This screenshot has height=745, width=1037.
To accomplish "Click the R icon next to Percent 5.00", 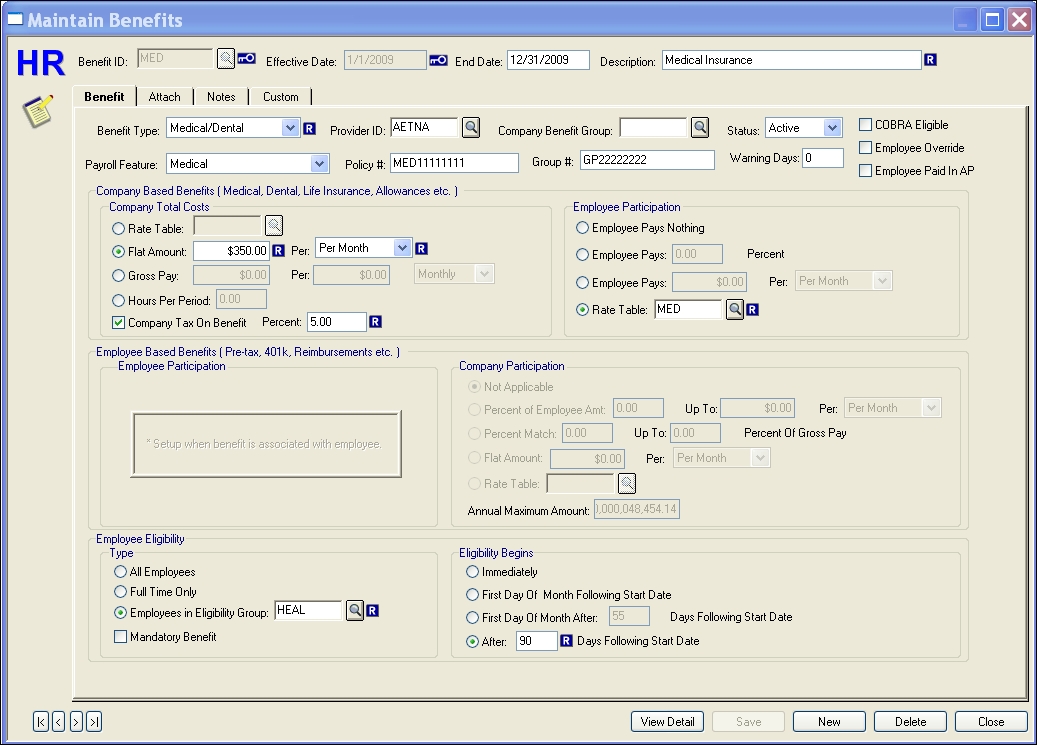I will tap(375, 322).
